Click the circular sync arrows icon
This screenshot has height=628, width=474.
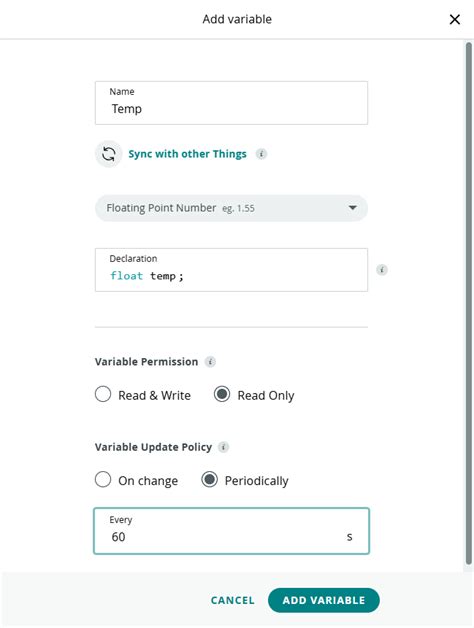coord(109,154)
